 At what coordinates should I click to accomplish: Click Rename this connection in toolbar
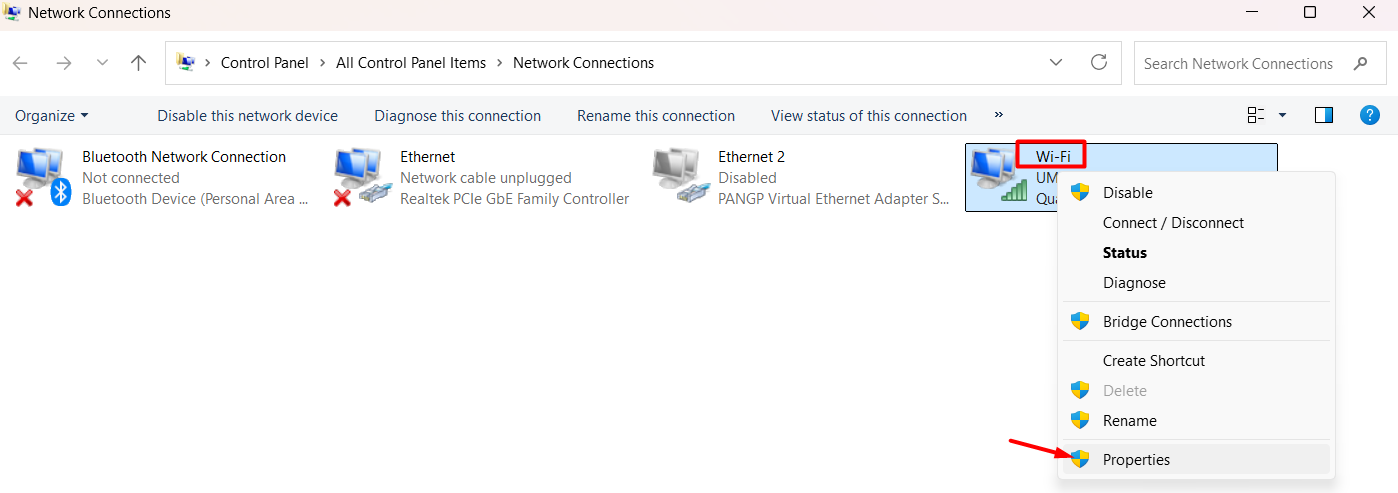coord(655,116)
